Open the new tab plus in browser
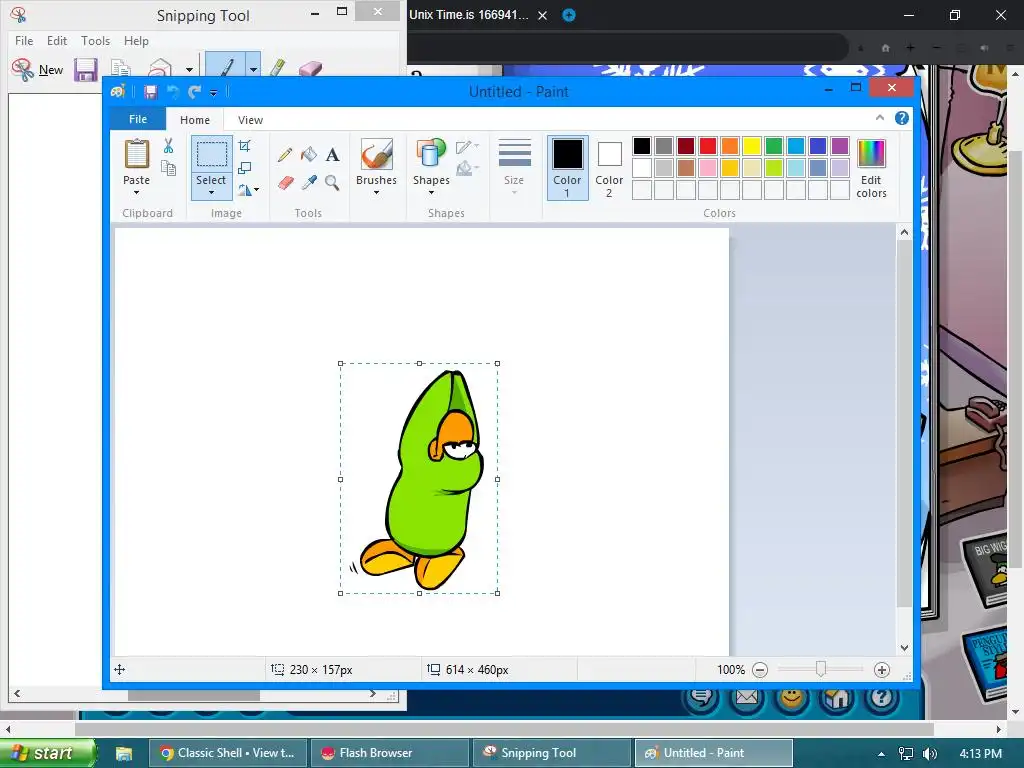 569,15
